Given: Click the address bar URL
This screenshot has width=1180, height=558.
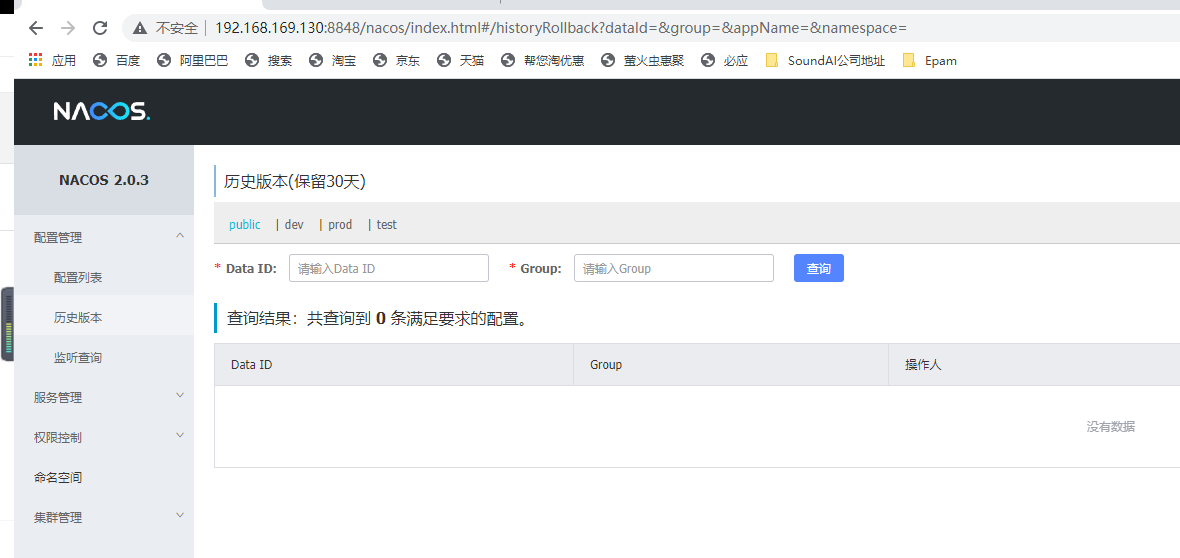Looking at the screenshot, I should pos(561,29).
